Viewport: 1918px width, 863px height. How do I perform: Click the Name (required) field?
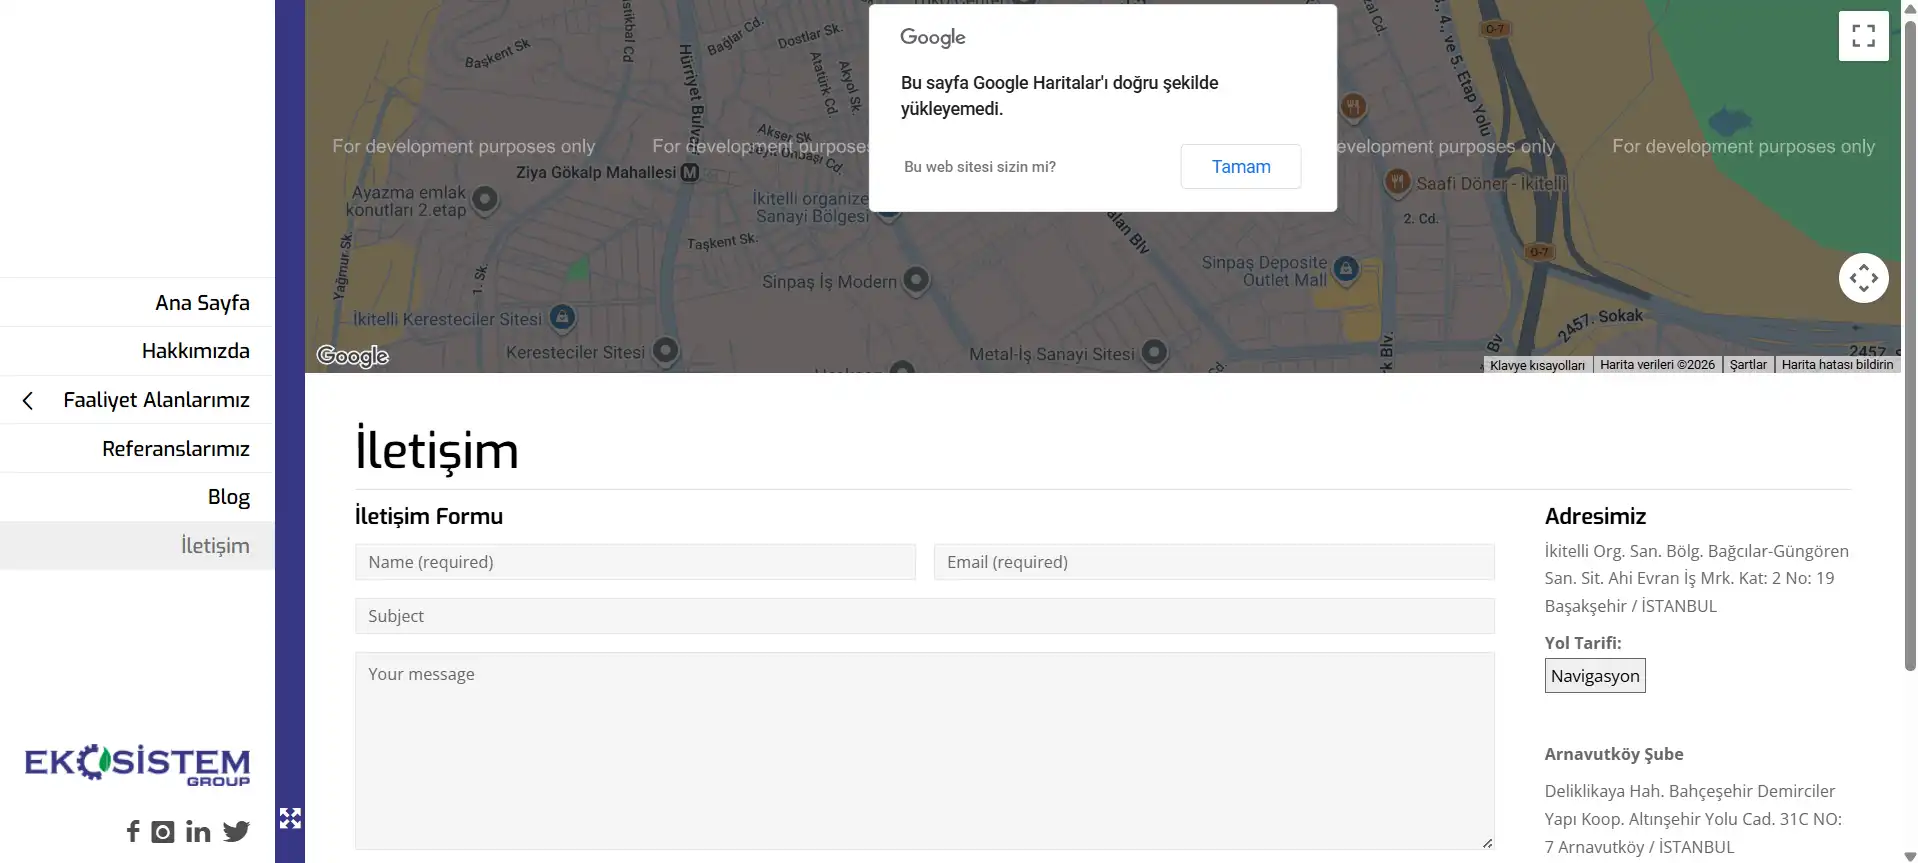pos(635,562)
